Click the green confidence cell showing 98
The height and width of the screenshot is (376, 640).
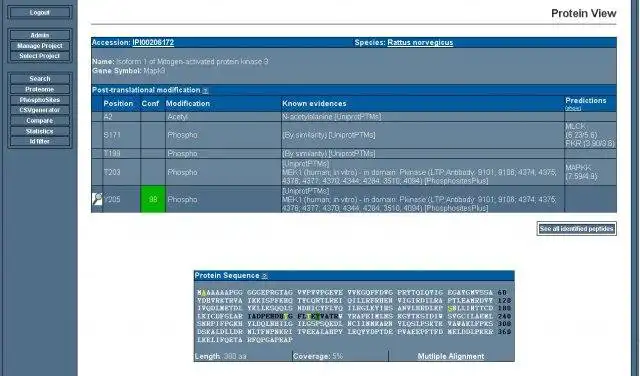[x=153, y=199]
